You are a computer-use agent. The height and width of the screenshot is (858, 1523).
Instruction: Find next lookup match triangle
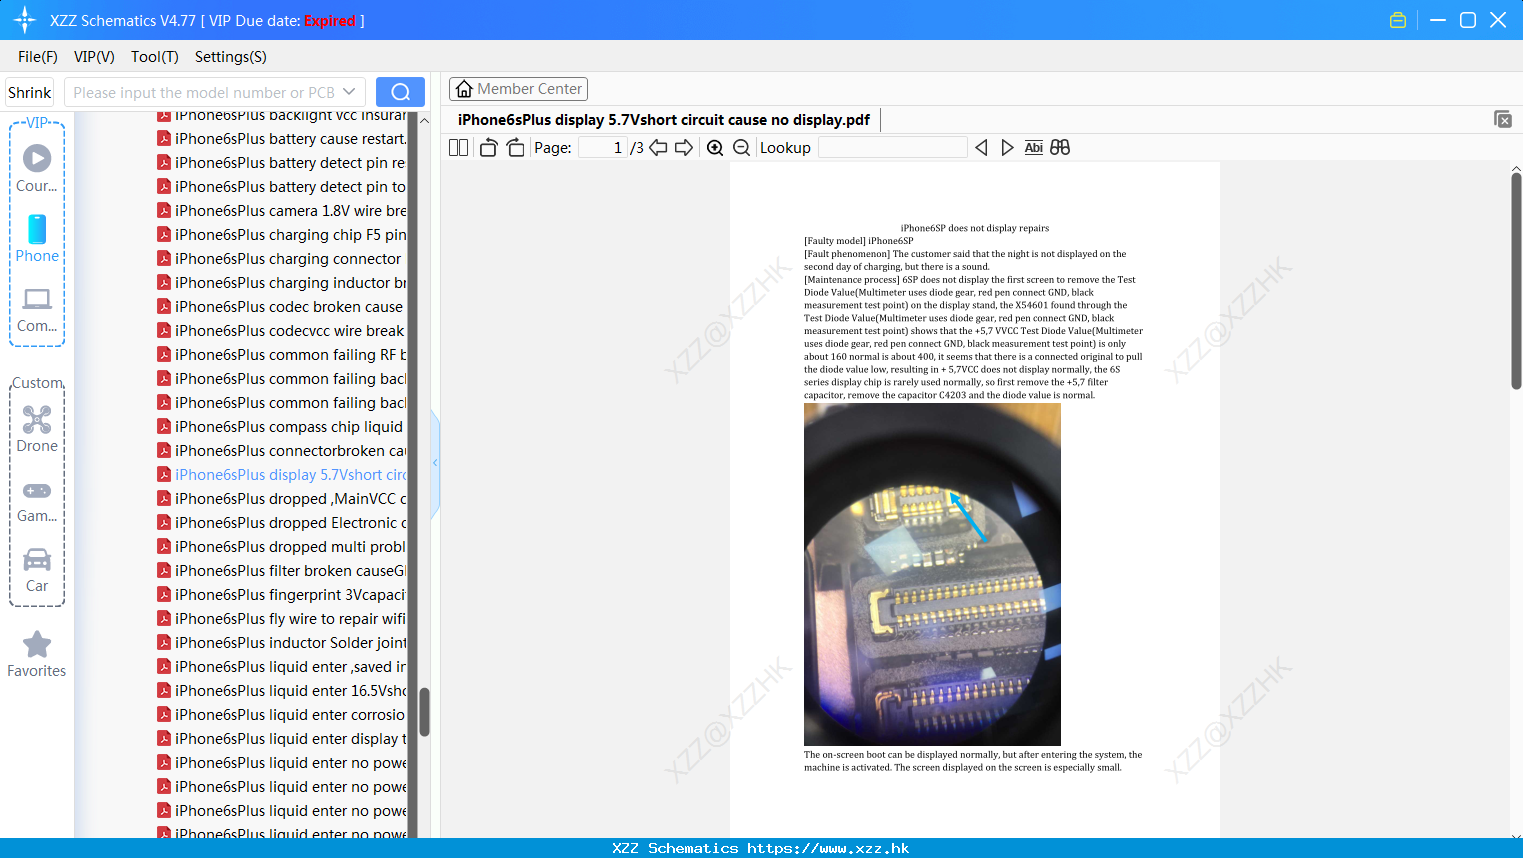[1007, 147]
